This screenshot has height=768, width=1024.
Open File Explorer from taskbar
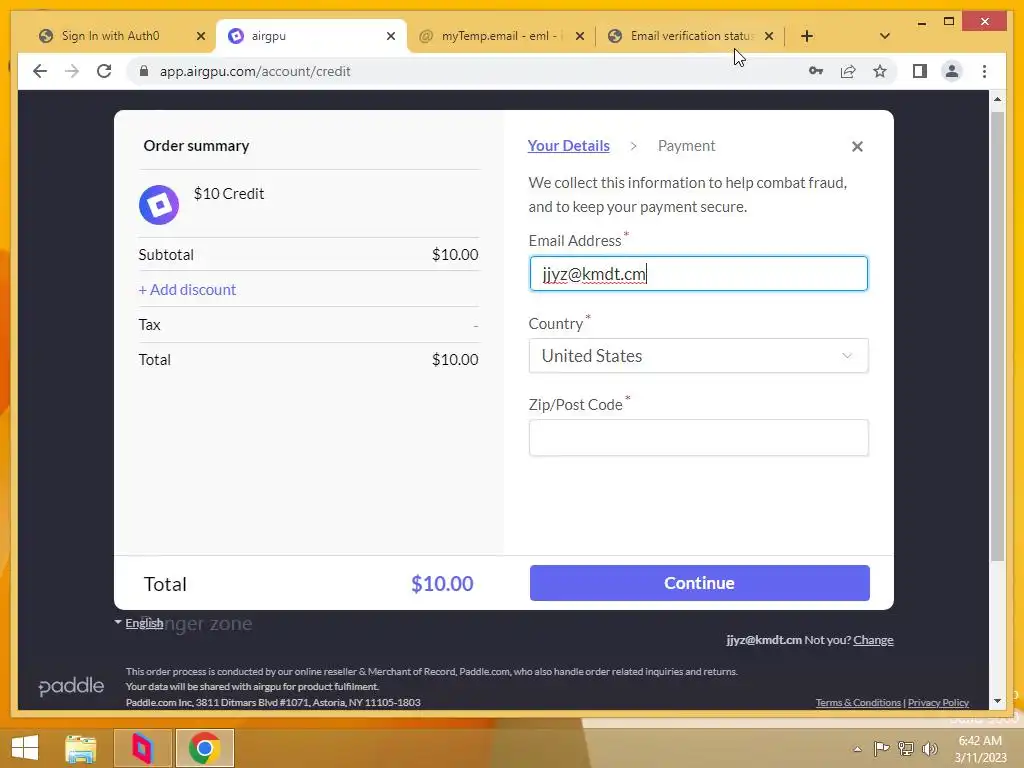click(x=81, y=748)
